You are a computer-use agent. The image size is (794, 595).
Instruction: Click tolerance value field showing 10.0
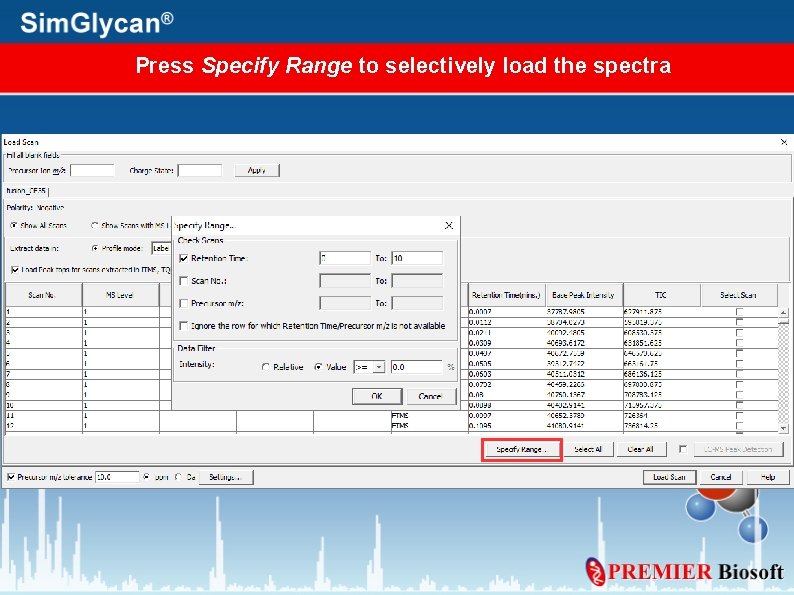pos(117,477)
